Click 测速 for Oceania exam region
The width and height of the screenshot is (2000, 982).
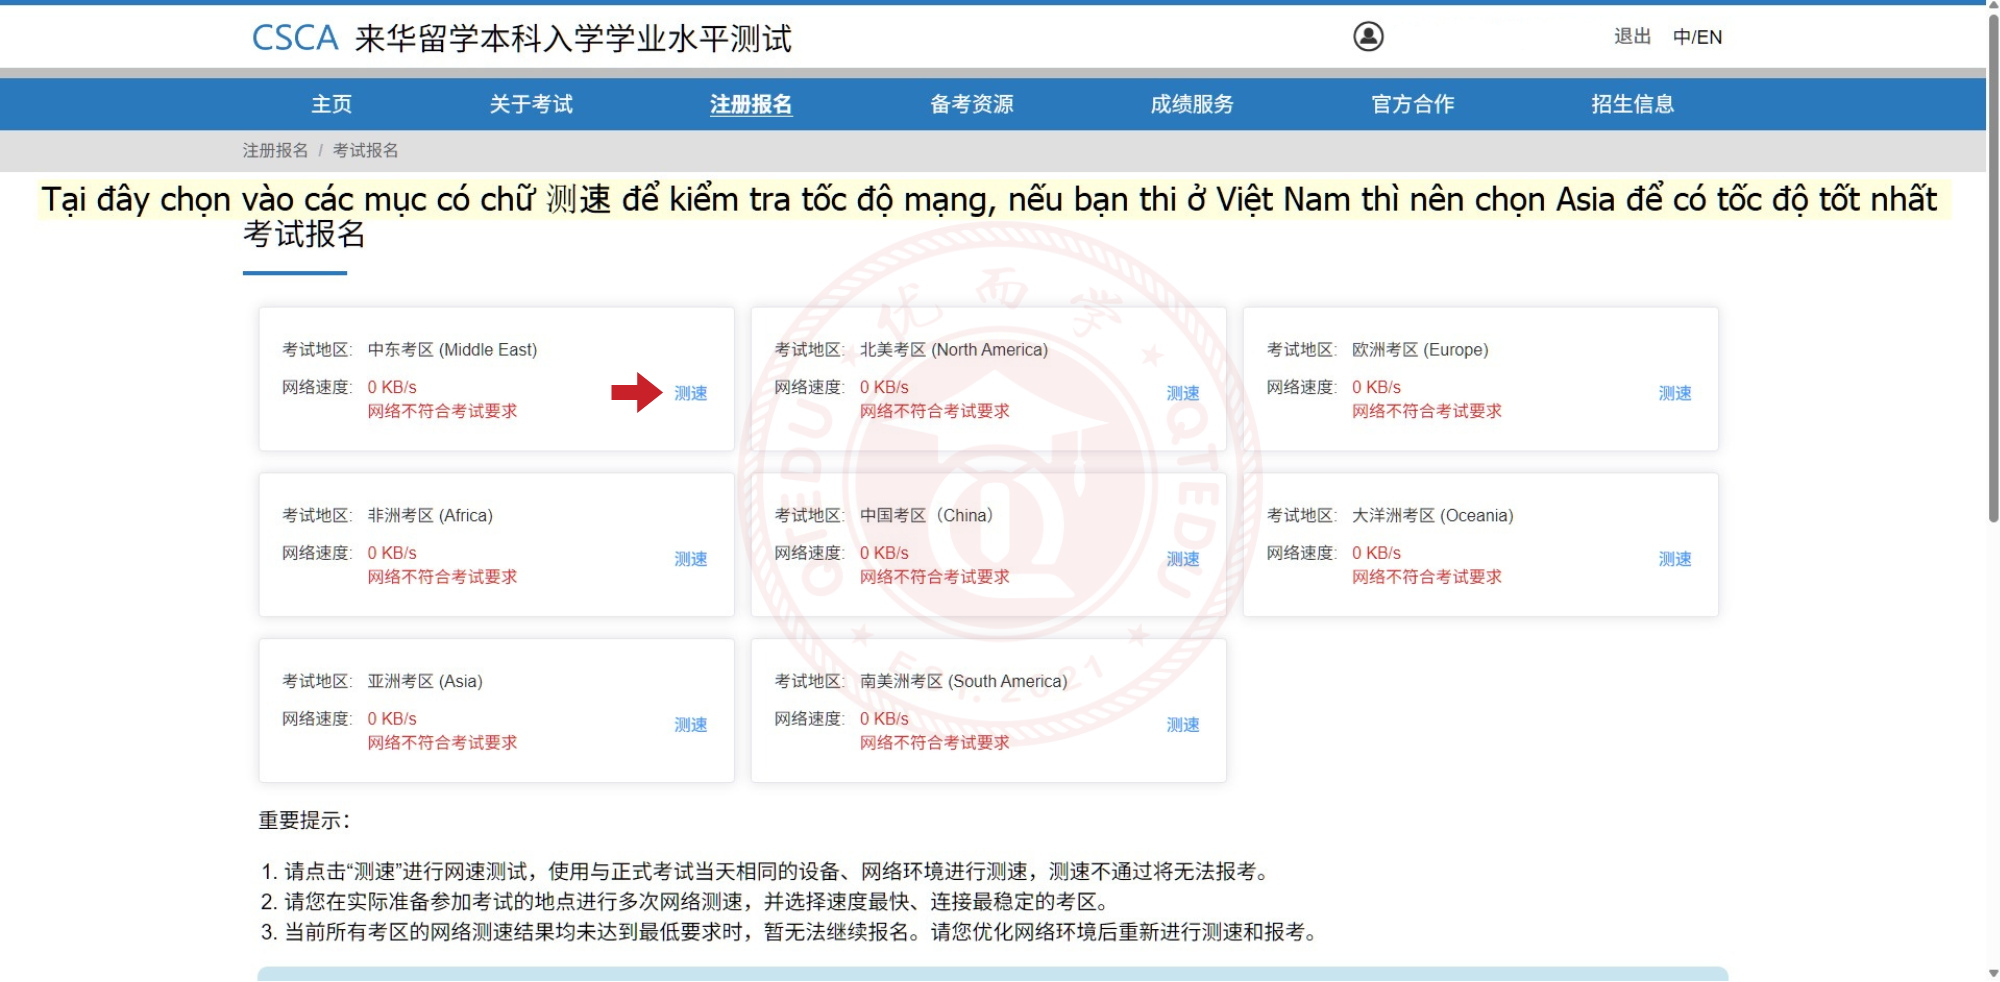(x=1674, y=559)
